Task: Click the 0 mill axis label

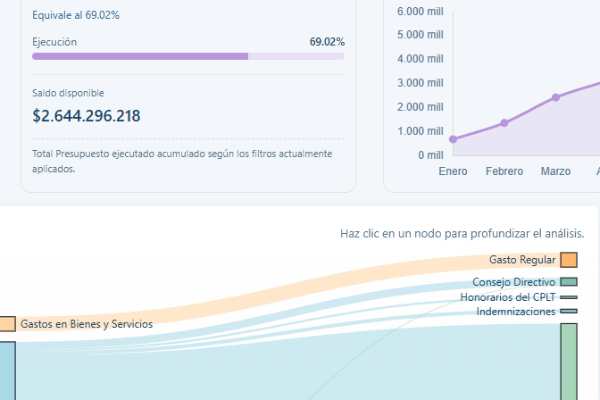Action: [x=431, y=155]
